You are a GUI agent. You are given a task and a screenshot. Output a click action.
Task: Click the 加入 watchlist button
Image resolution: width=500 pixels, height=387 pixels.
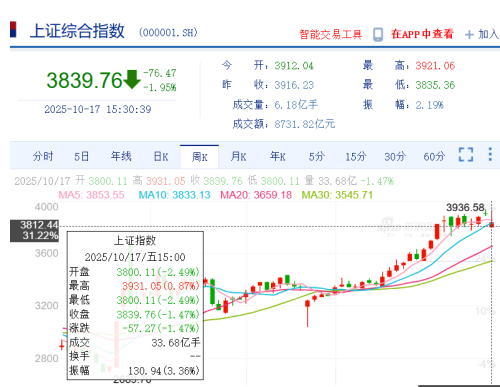[x=488, y=34]
